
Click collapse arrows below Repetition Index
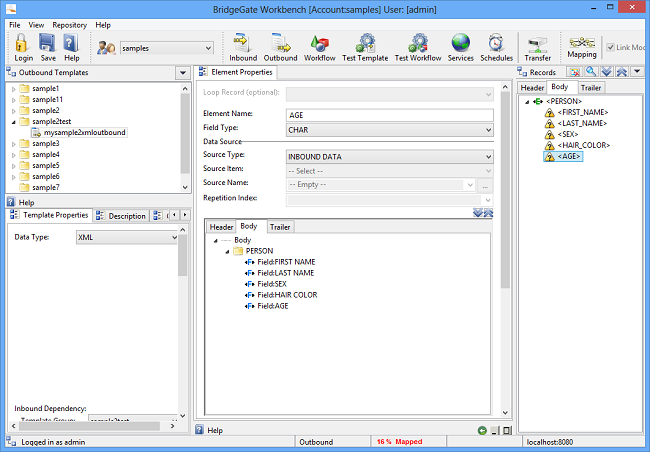[488, 213]
